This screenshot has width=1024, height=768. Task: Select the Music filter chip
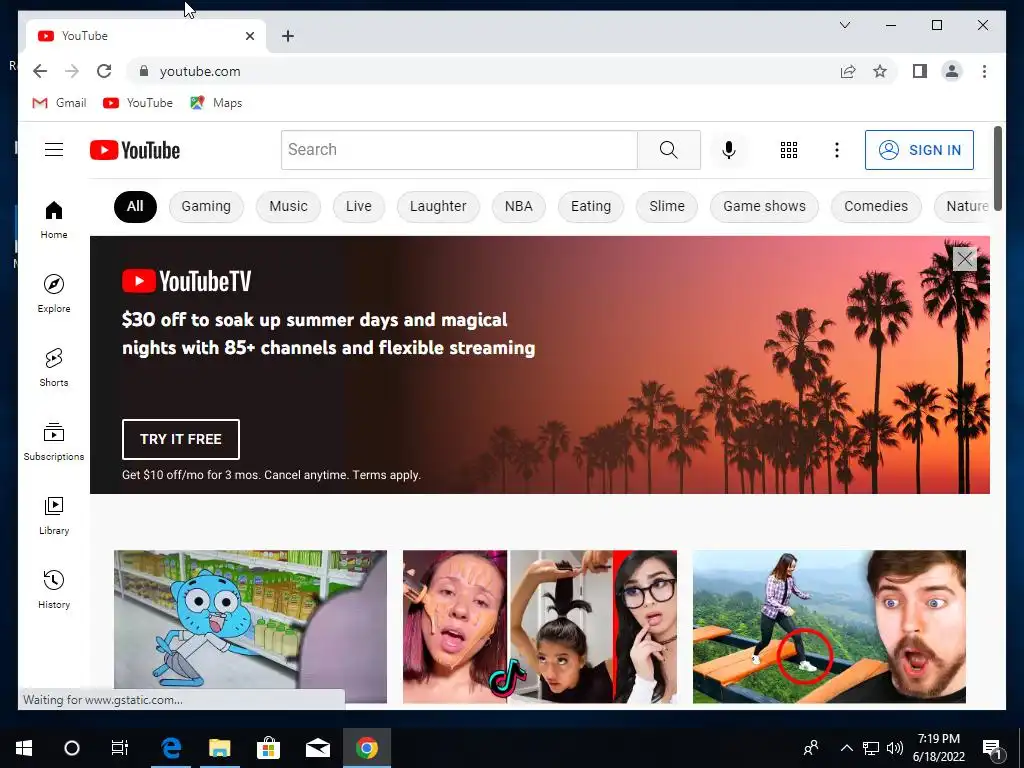coord(288,206)
